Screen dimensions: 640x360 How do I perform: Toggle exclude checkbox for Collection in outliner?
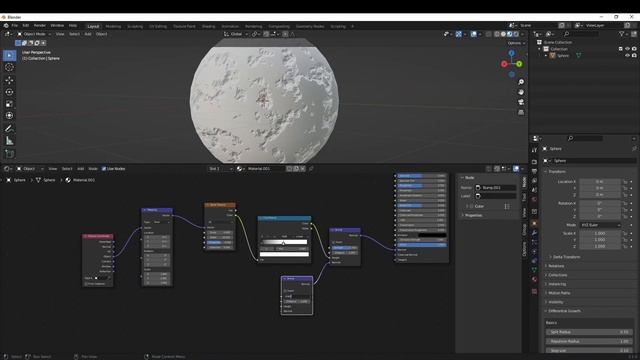[x=620, y=49]
